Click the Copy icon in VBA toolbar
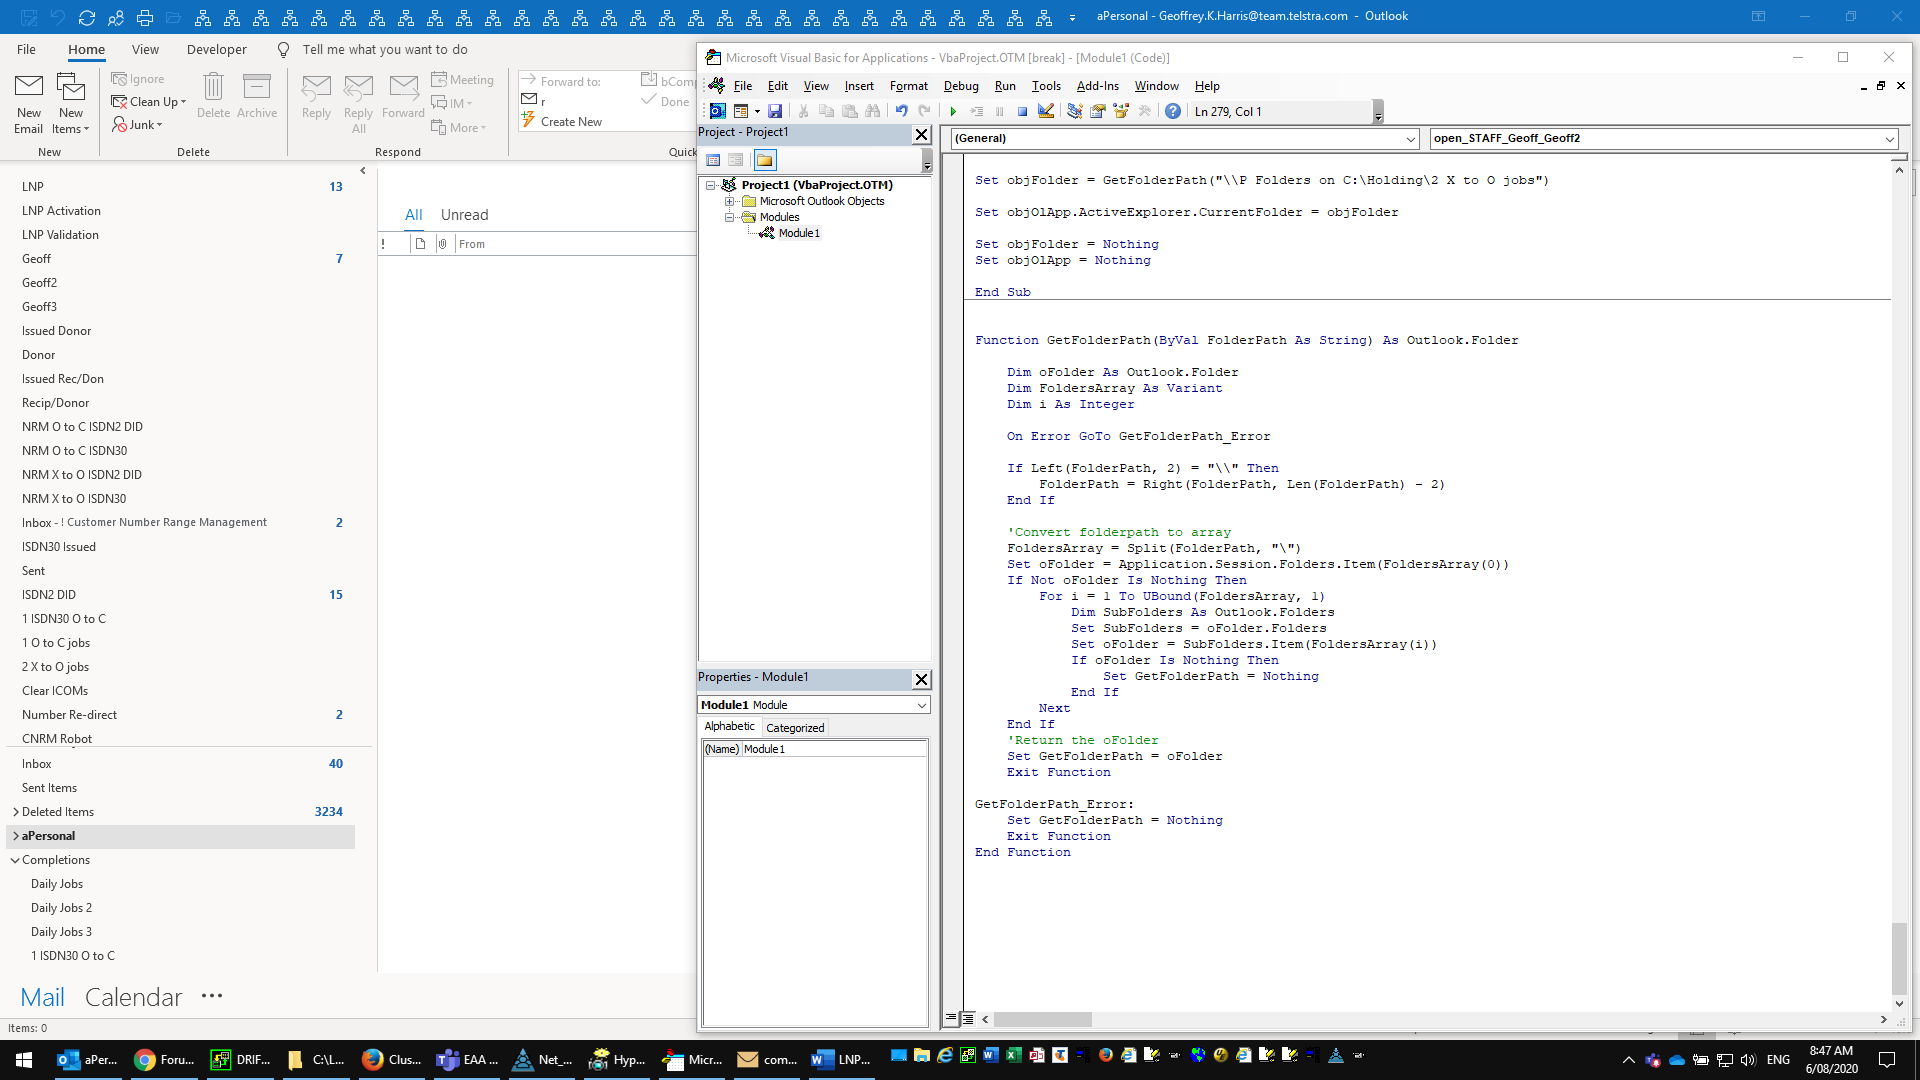 click(826, 111)
